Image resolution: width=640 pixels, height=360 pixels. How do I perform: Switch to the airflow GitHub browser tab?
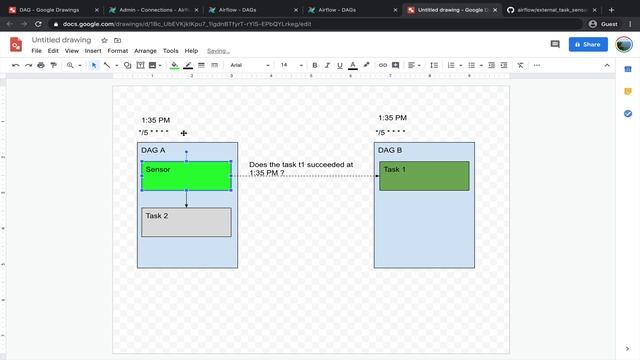tap(551, 10)
